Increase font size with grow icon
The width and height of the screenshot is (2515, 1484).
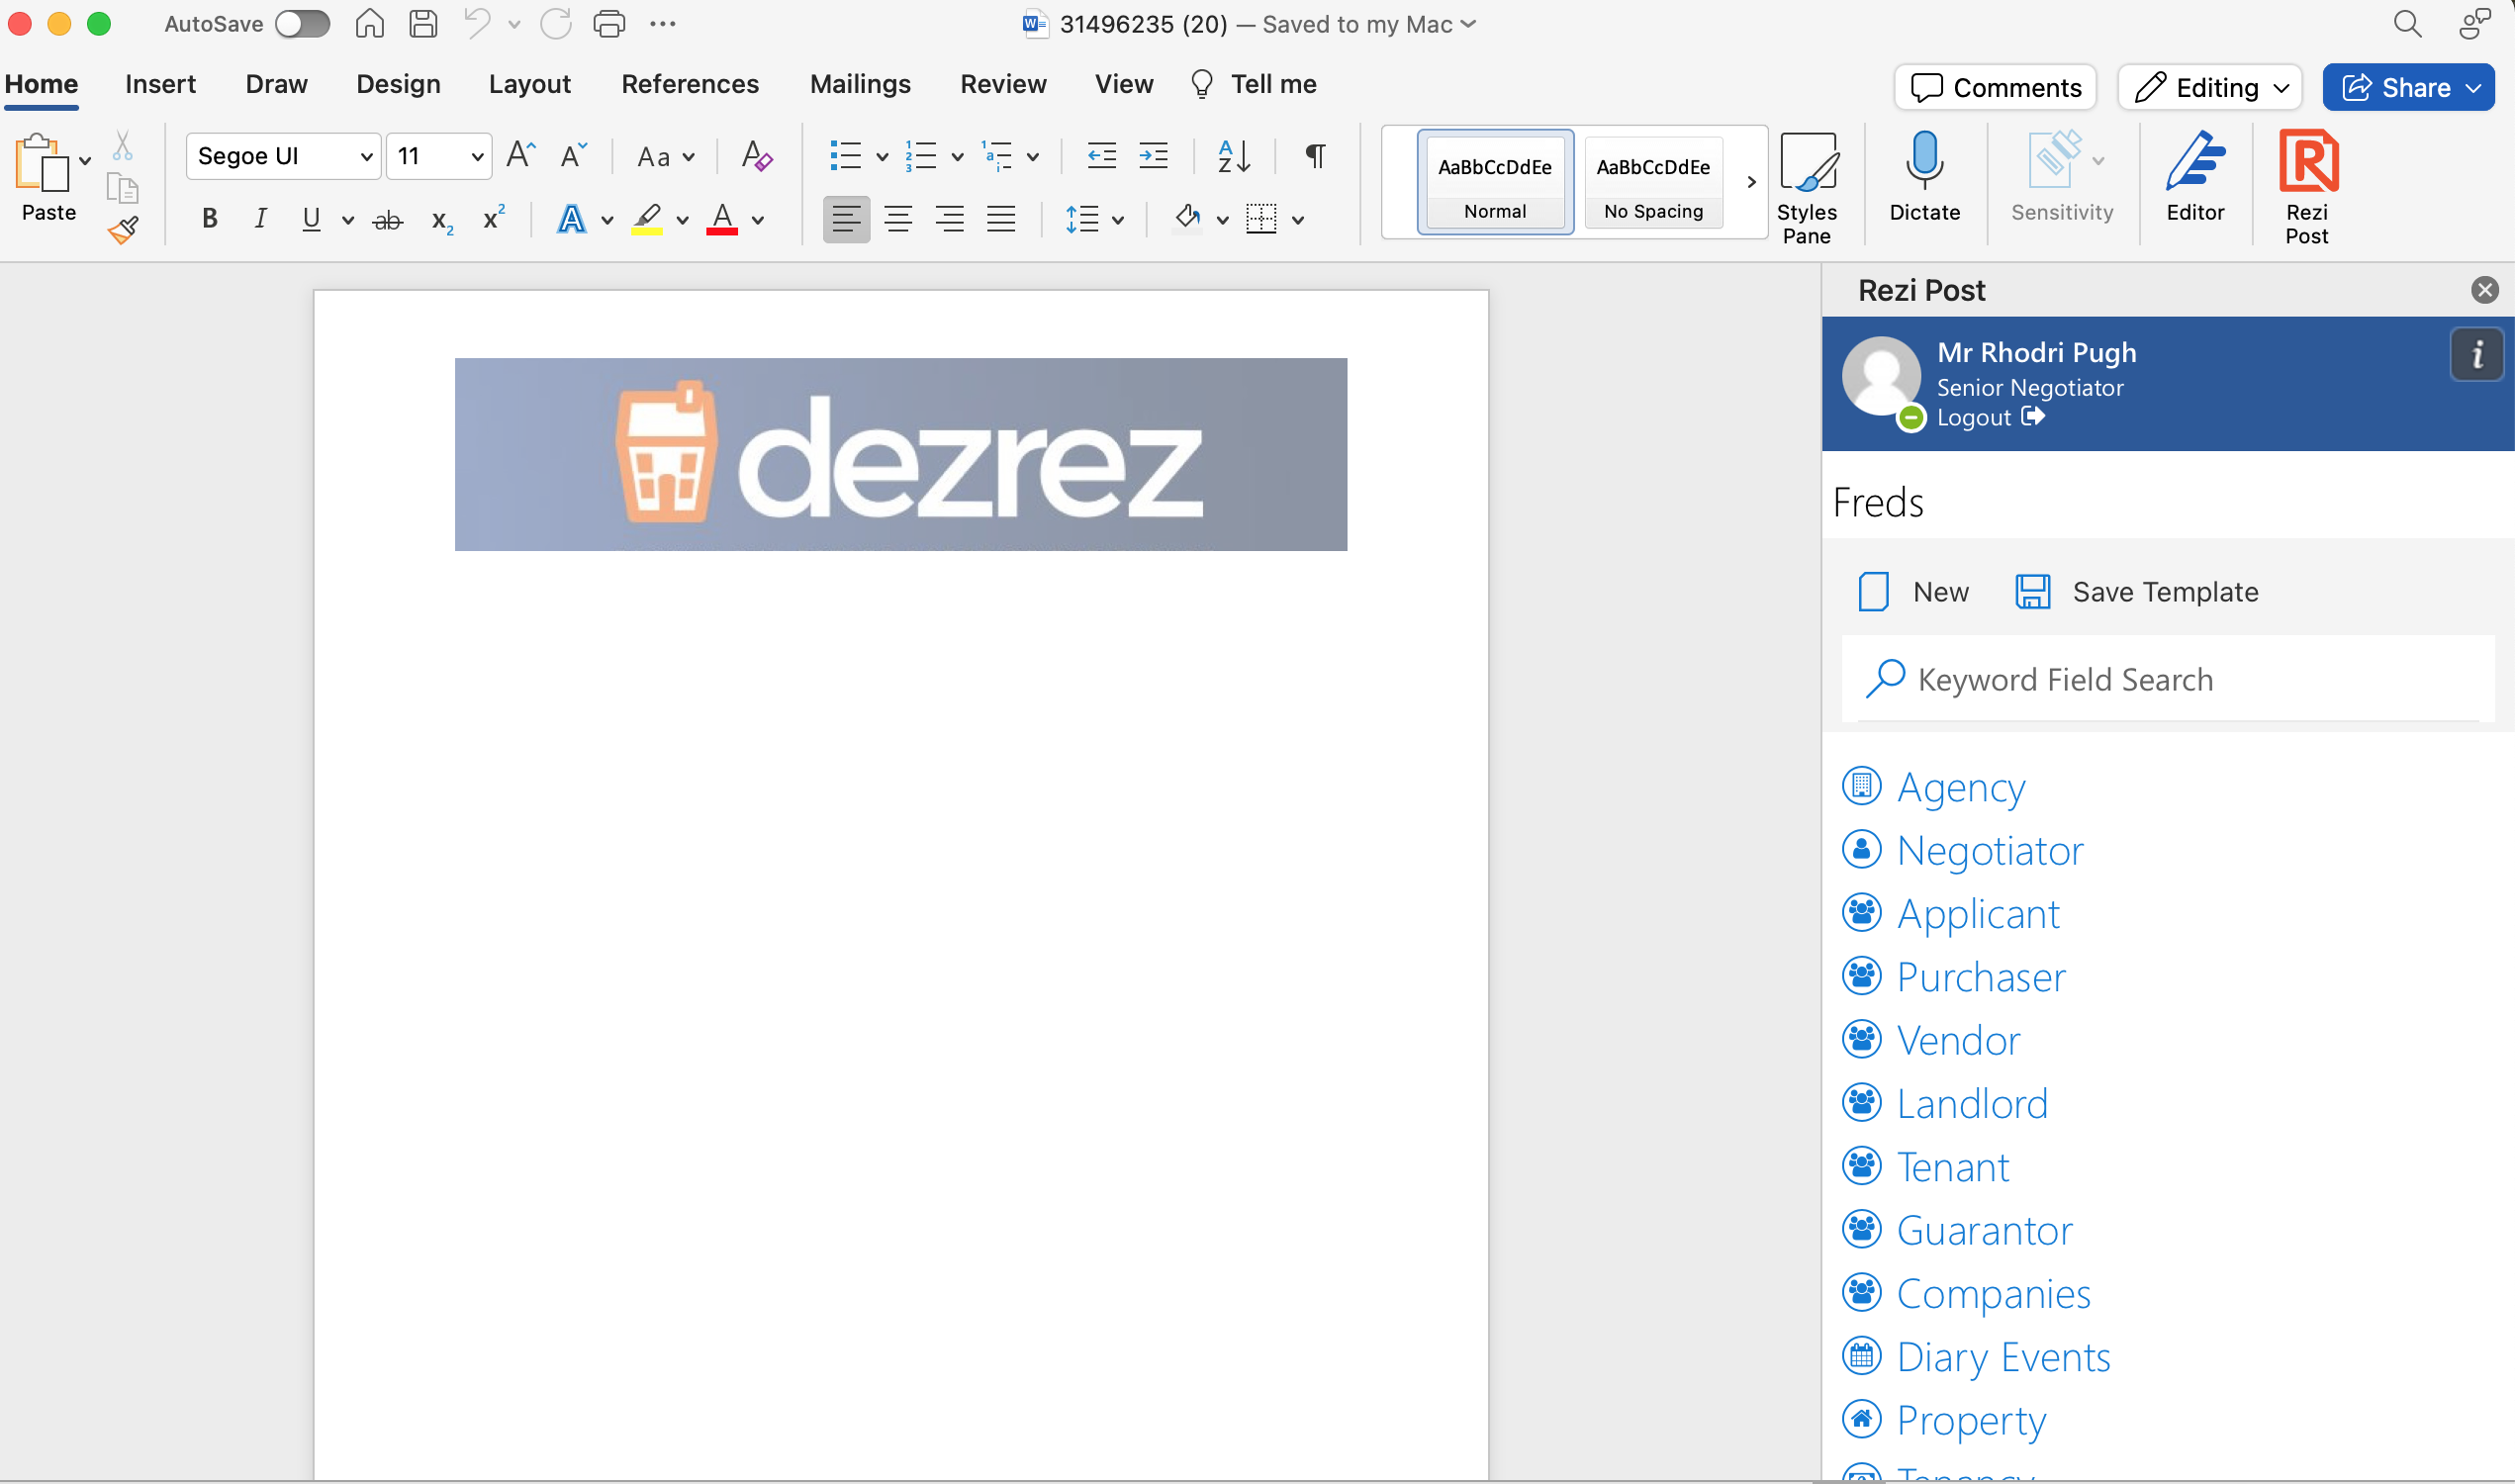point(521,155)
